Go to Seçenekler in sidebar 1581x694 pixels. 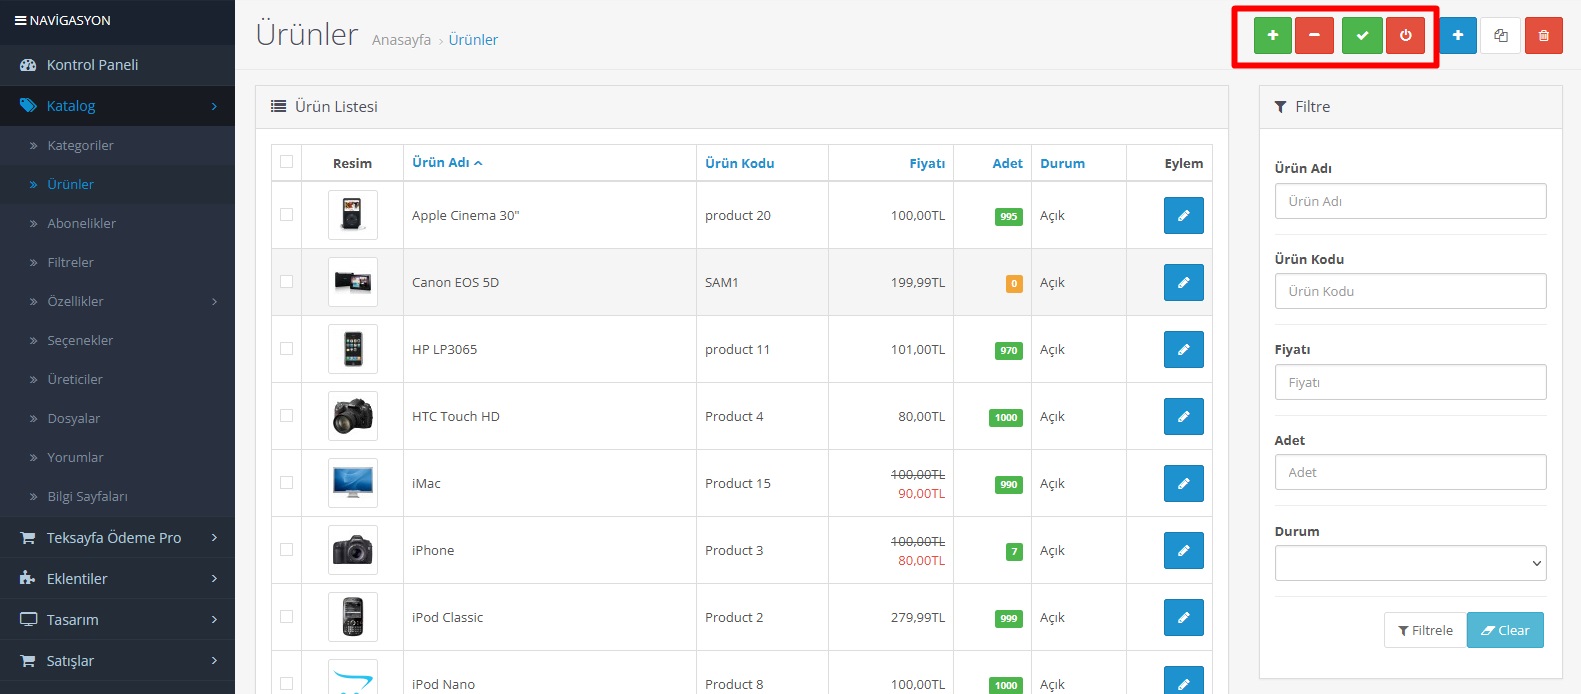(117, 340)
